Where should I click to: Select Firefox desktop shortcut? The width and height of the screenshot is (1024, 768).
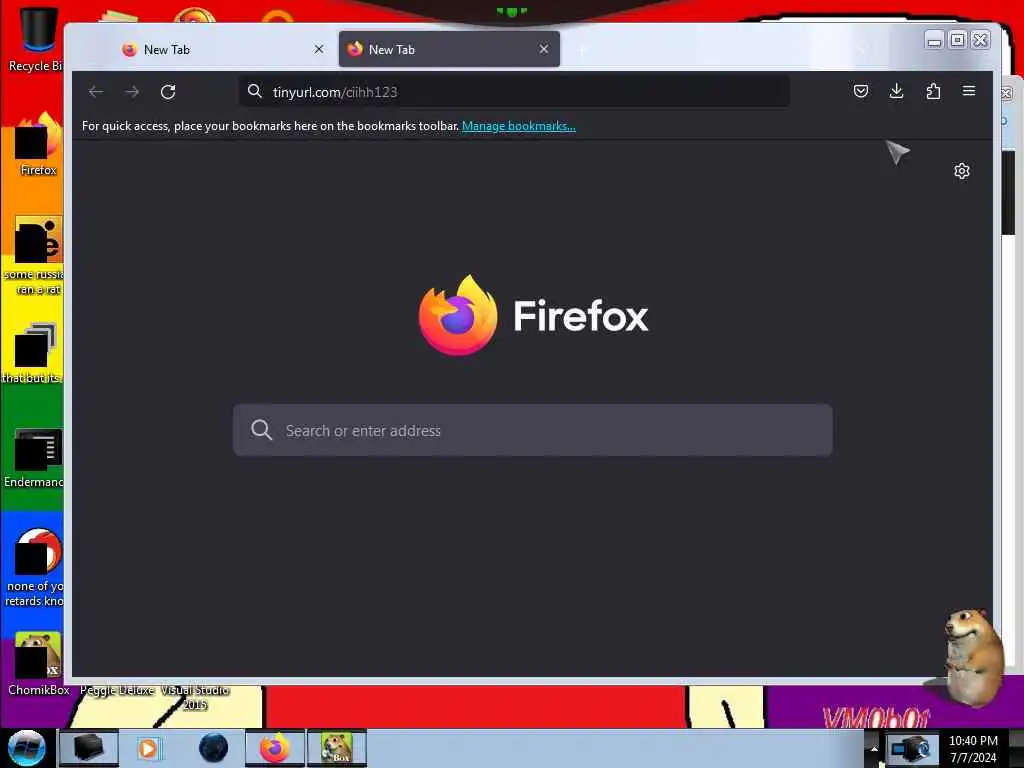click(38, 145)
